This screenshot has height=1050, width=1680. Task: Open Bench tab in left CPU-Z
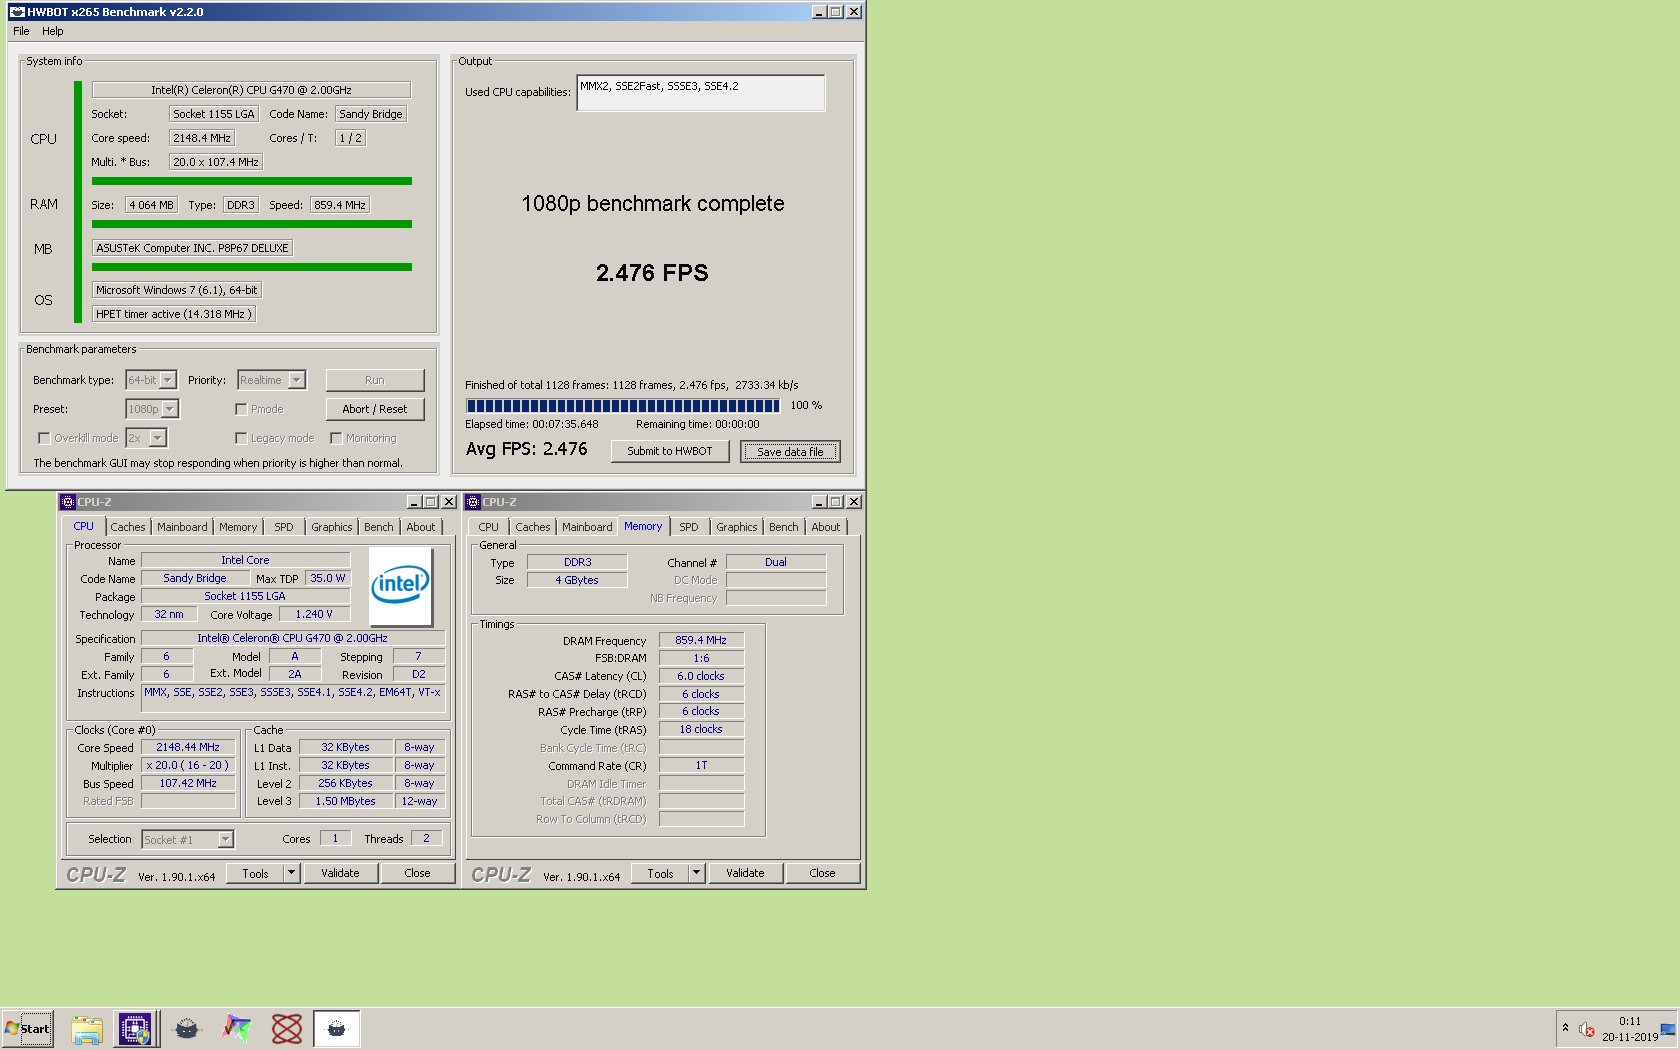[379, 527]
